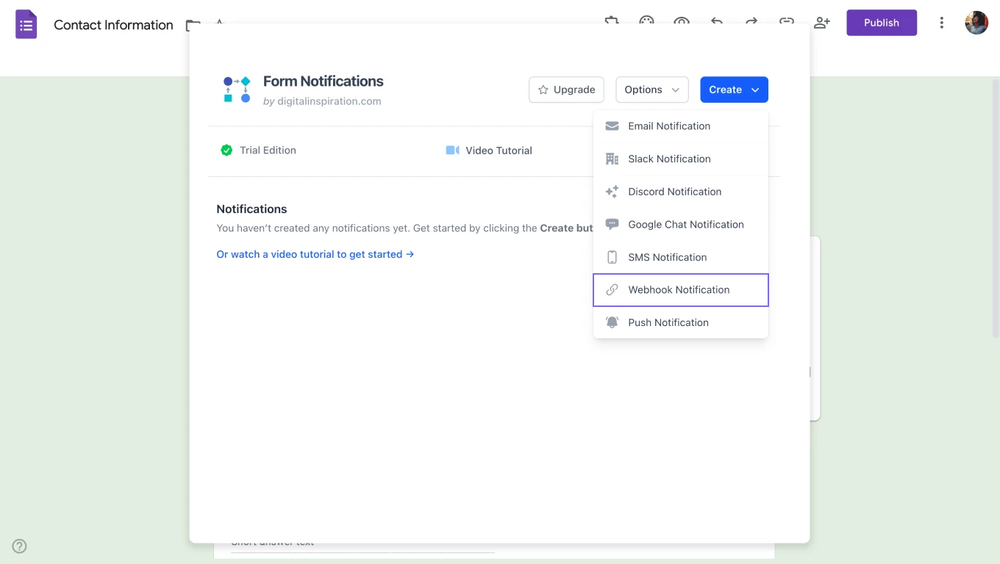Click the Notifications heading
Image resolution: width=1000 pixels, height=564 pixels.
(251, 209)
